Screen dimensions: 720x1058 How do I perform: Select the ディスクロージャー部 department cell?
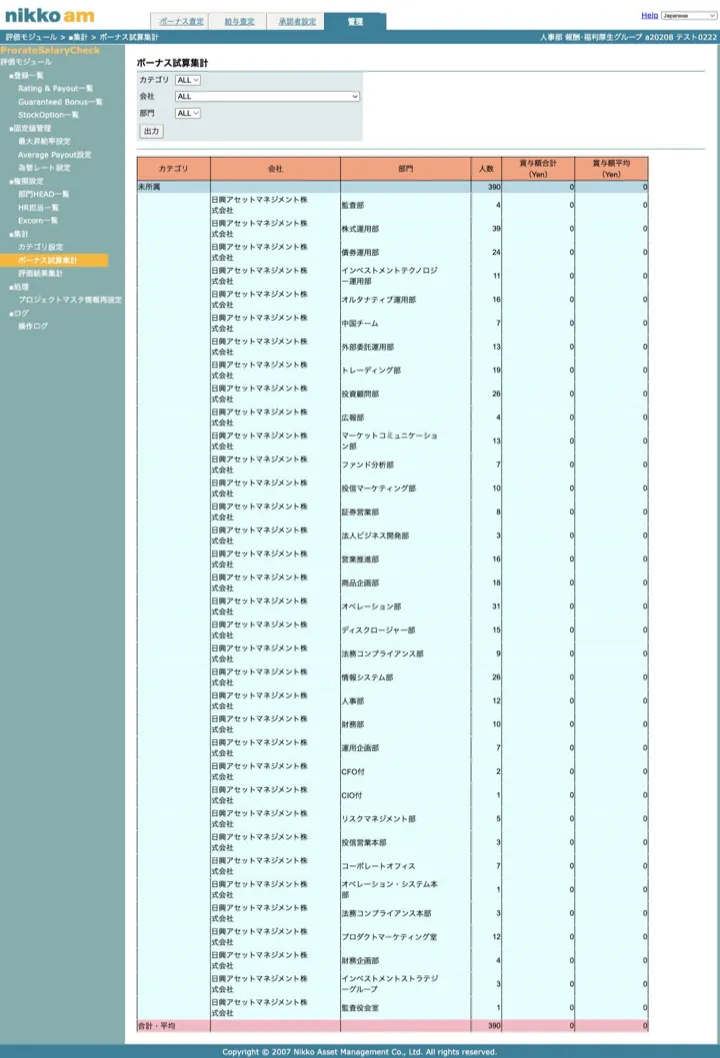coord(406,630)
